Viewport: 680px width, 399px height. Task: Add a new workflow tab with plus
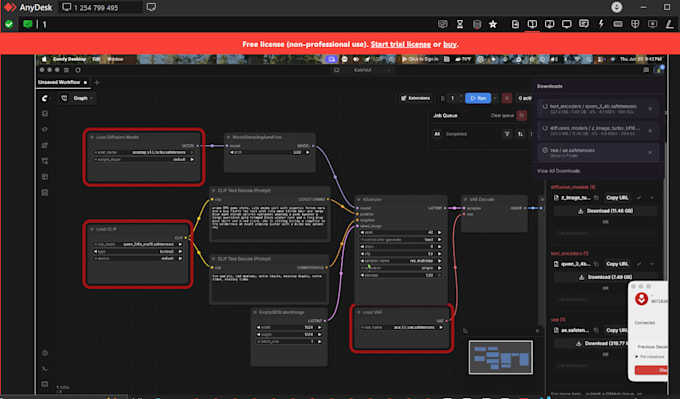97,82
